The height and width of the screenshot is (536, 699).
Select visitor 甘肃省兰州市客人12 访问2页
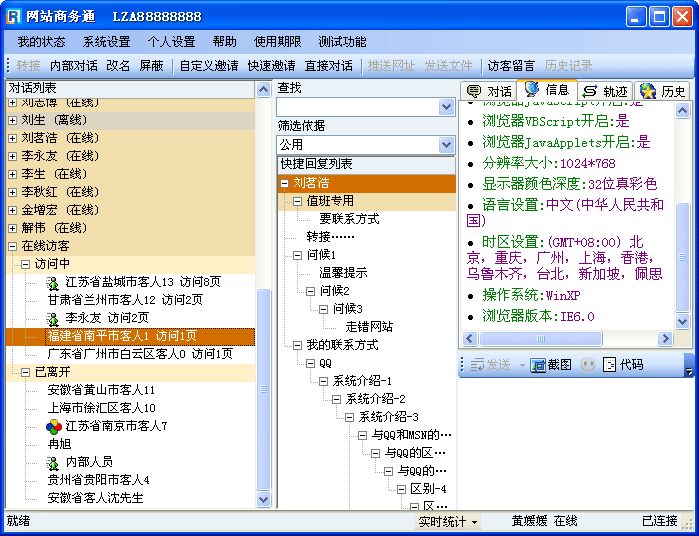tap(125, 300)
